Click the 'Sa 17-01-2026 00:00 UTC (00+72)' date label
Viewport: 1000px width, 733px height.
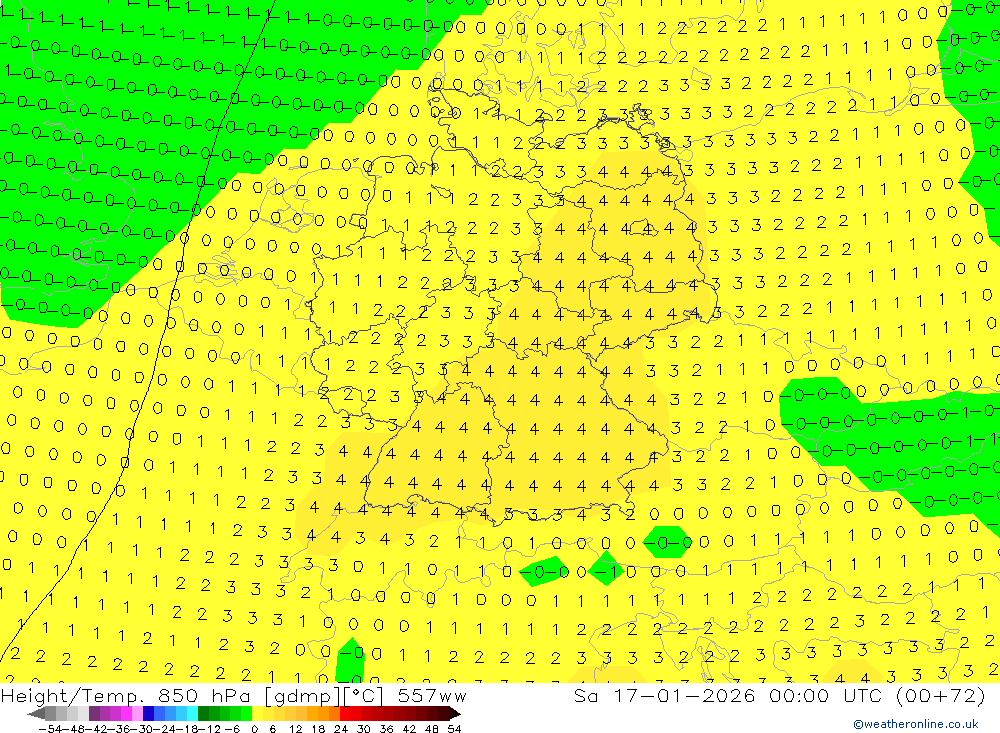[x=779, y=695]
